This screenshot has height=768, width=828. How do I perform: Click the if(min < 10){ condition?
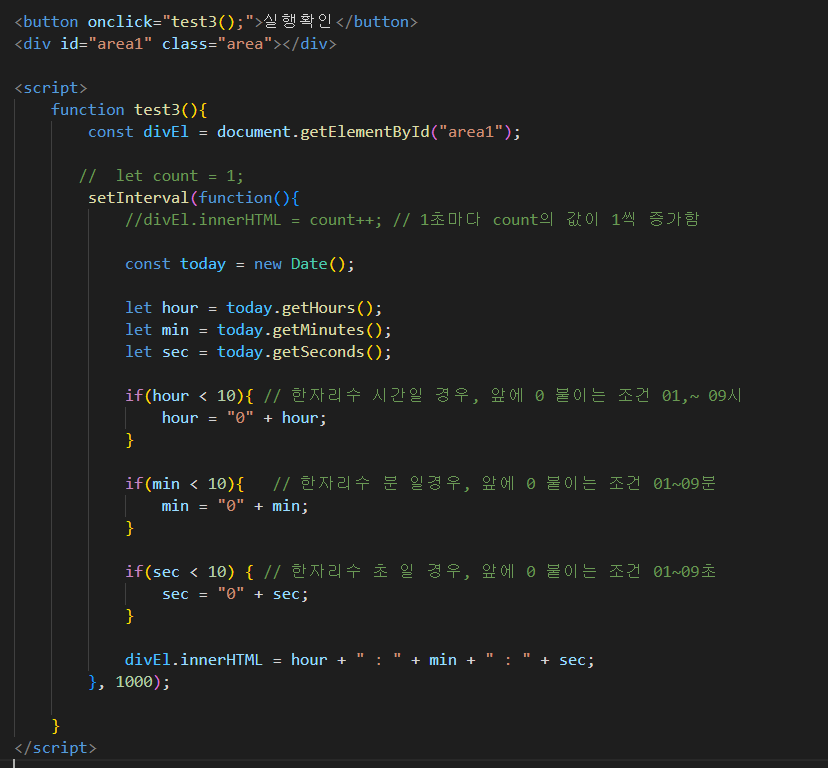[185, 484]
